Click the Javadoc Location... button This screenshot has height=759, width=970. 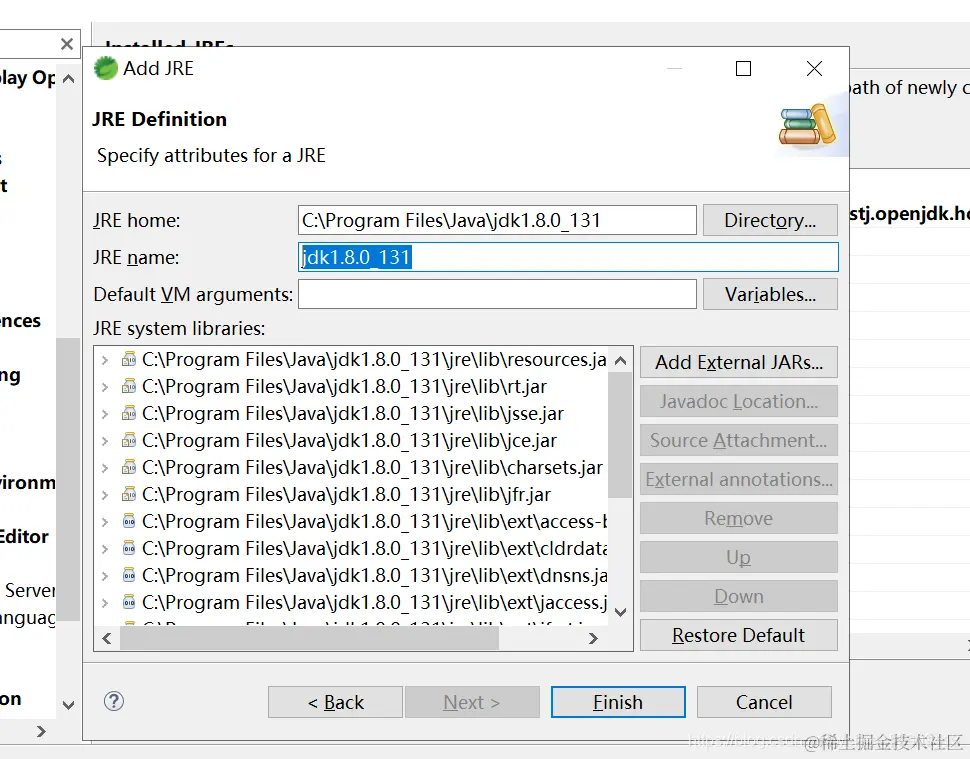click(x=739, y=401)
